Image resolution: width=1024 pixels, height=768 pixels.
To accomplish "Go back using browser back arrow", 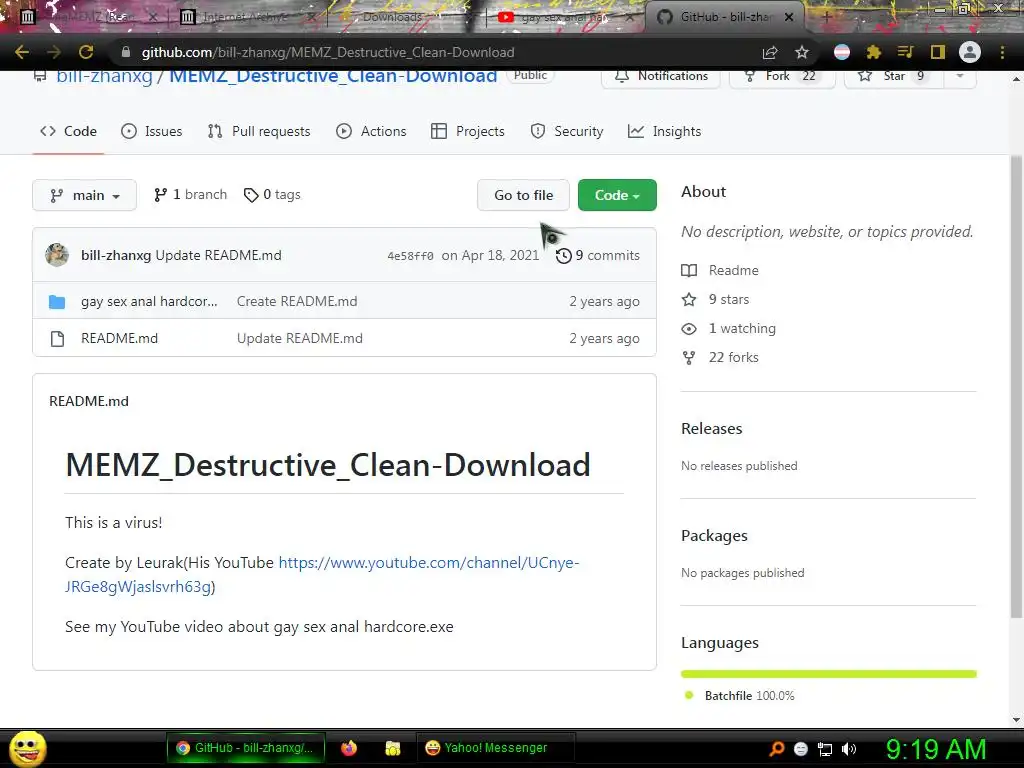I will [x=22, y=52].
